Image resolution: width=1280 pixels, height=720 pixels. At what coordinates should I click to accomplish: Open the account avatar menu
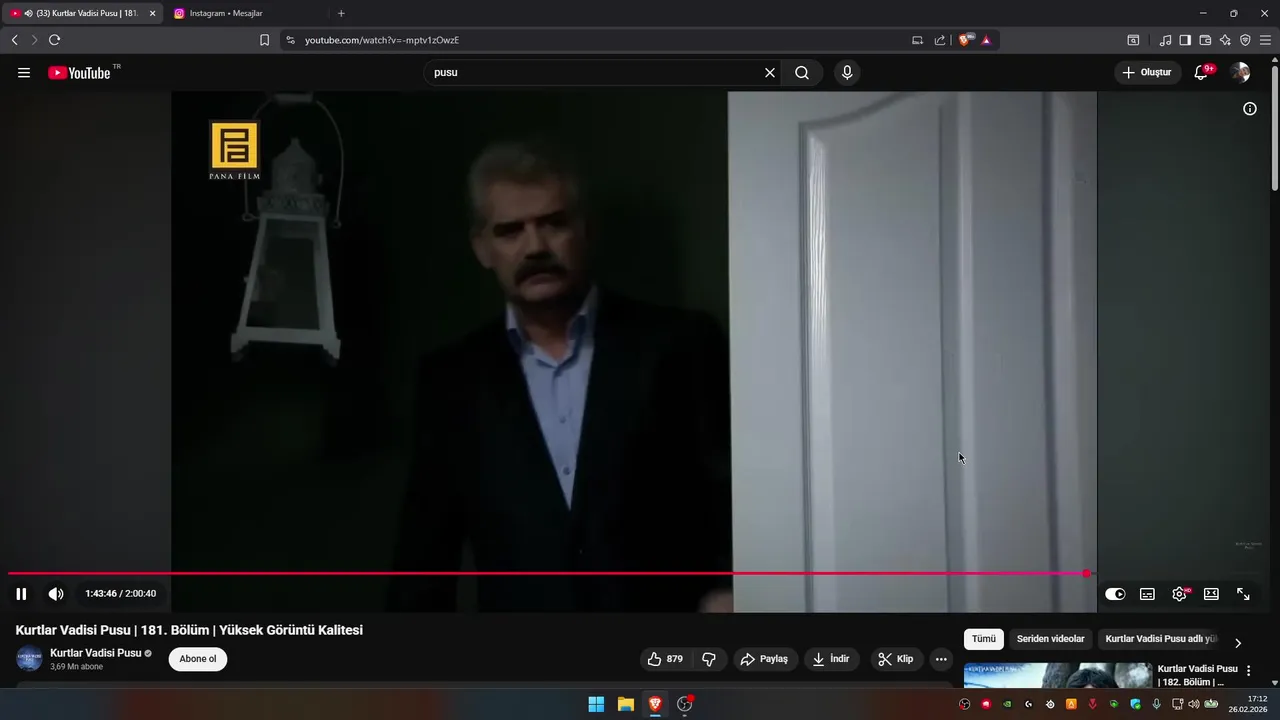click(x=1240, y=73)
